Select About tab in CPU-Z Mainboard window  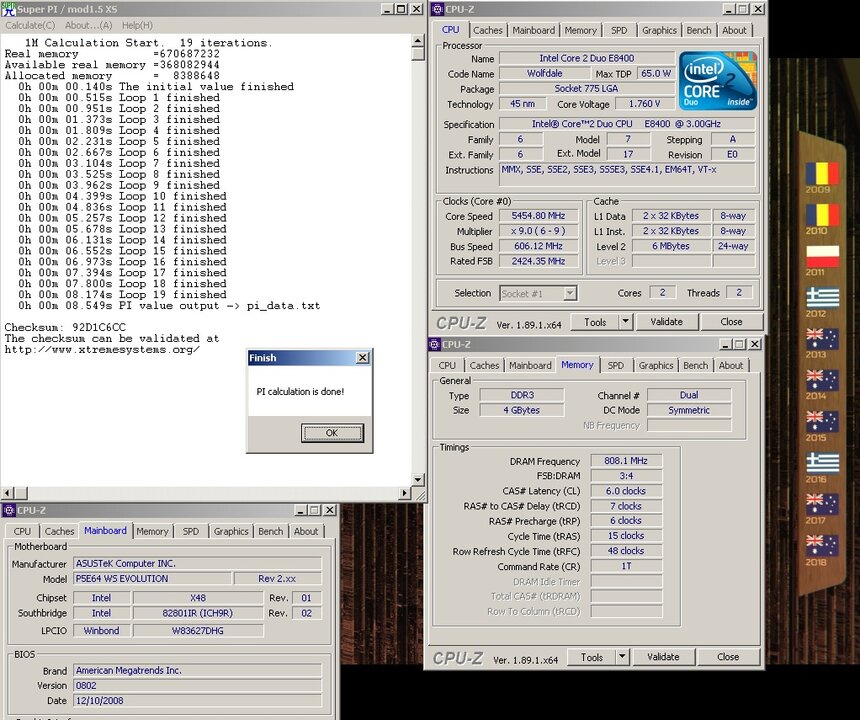(306, 531)
